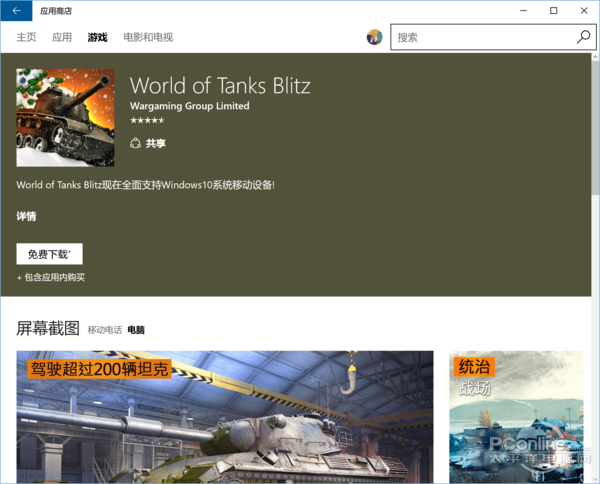Click the World of Tanks Blitz title
The height and width of the screenshot is (484, 600).
[220, 85]
